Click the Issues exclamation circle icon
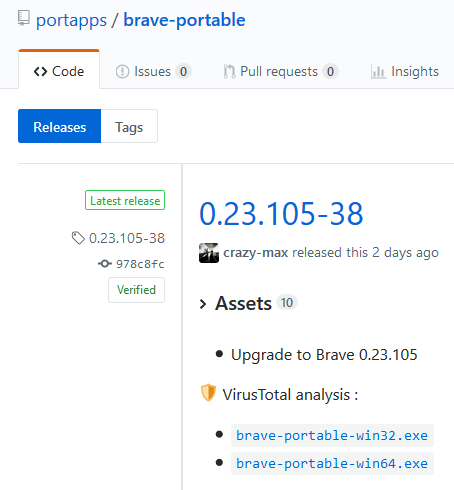Image resolution: width=454 pixels, height=490 pixels. [122, 71]
